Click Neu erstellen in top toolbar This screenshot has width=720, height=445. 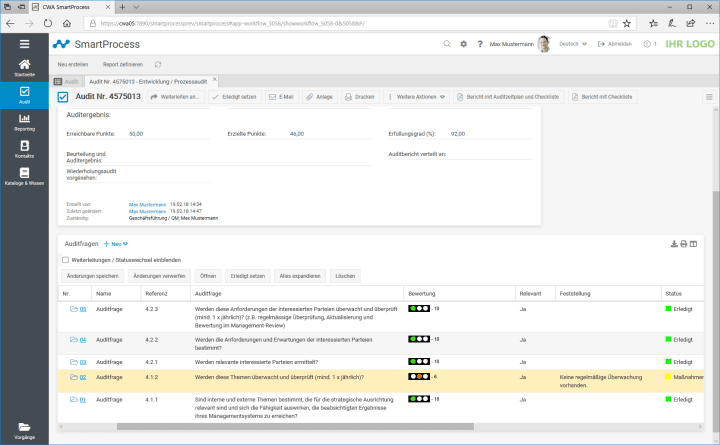point(73,65)
